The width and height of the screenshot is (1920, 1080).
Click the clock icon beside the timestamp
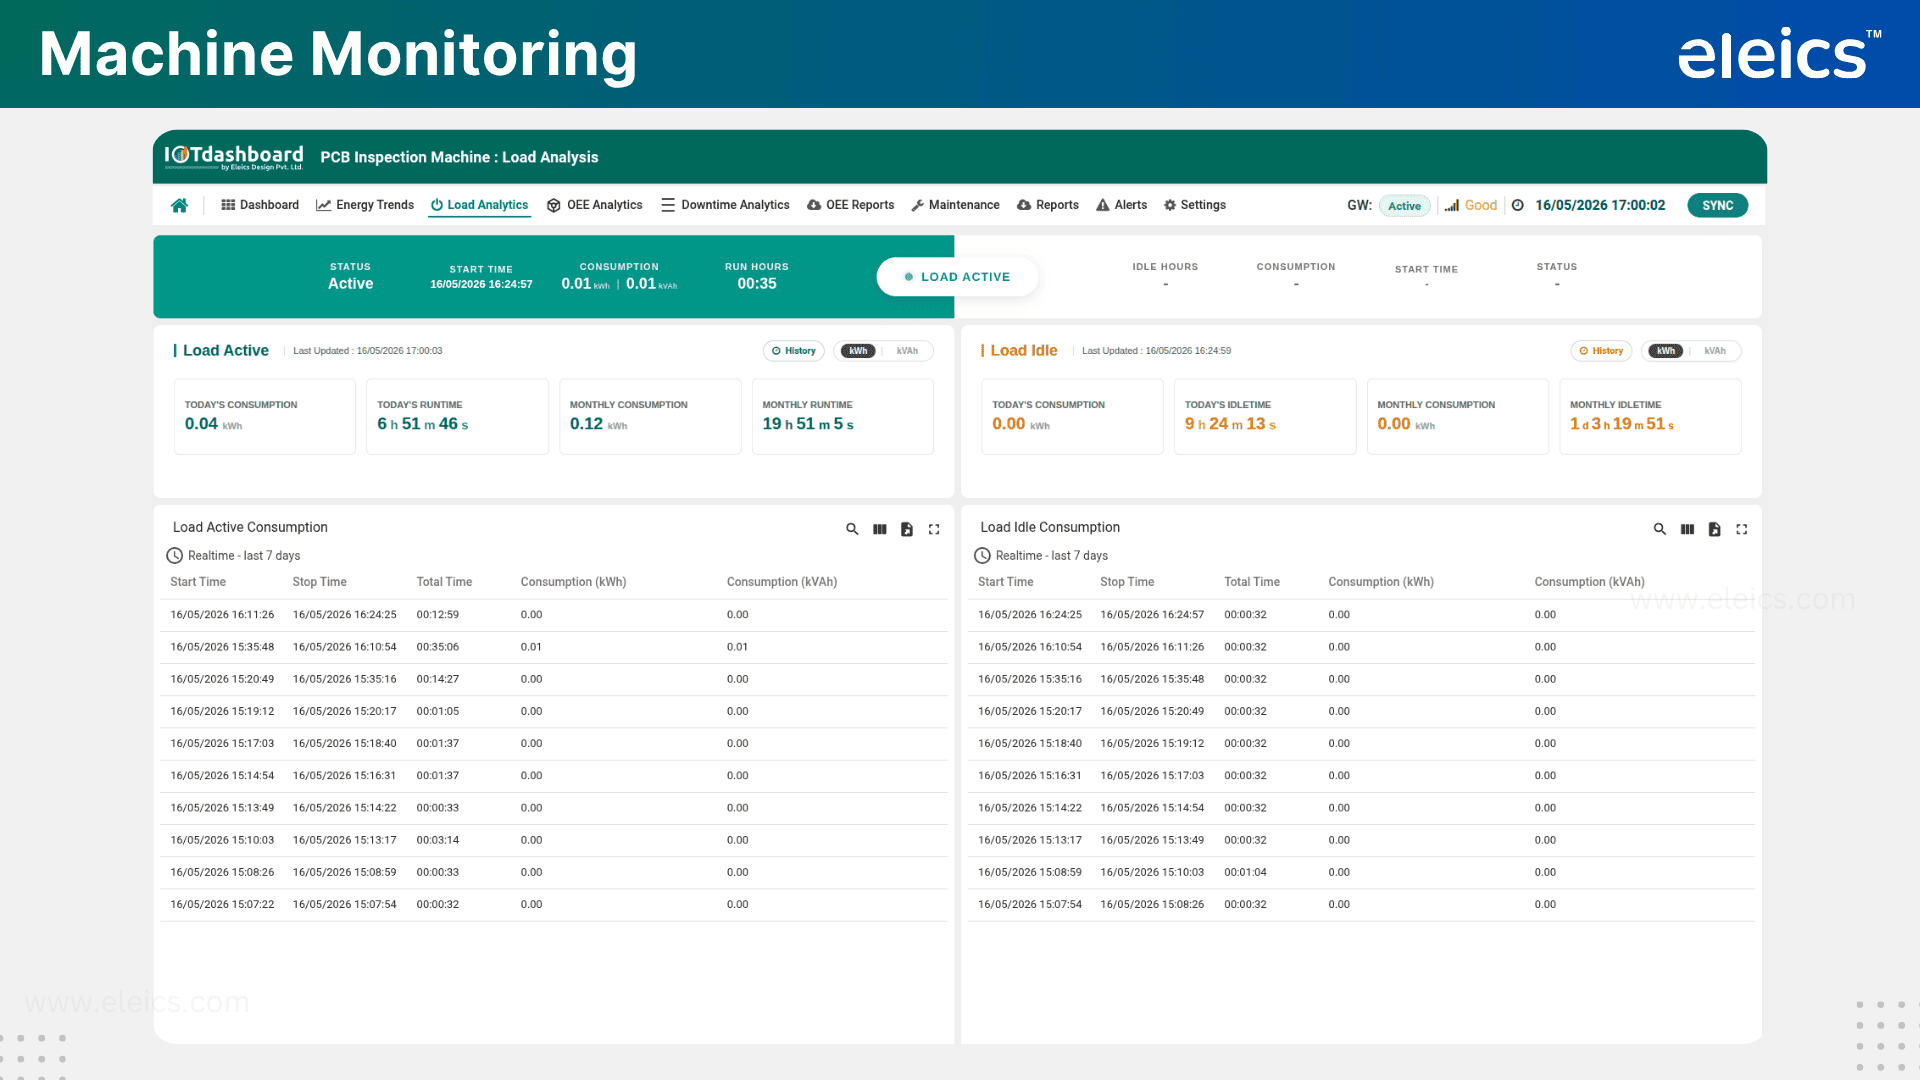[1518, 205]
